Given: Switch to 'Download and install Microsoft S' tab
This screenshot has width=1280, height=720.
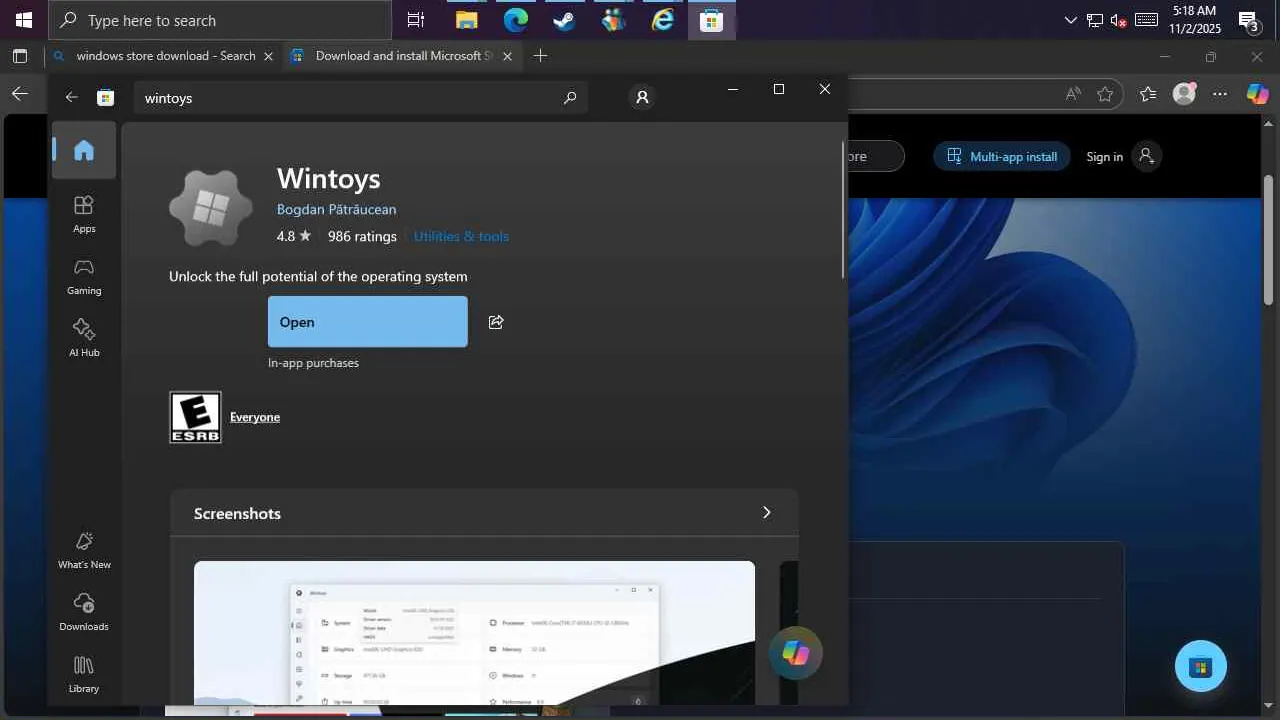Looking at the screenshot, I should pyautogui.click(x=402, y=56).
